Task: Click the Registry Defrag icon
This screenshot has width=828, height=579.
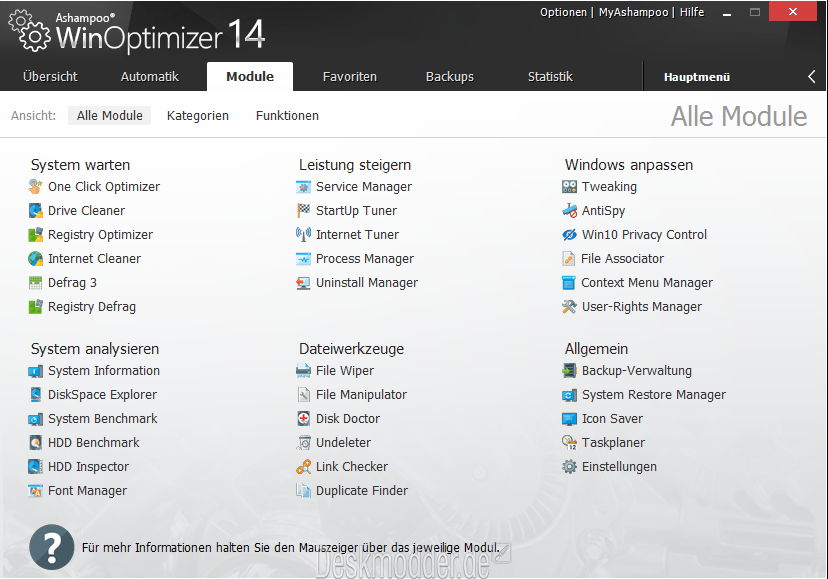Action: [35, 306]
